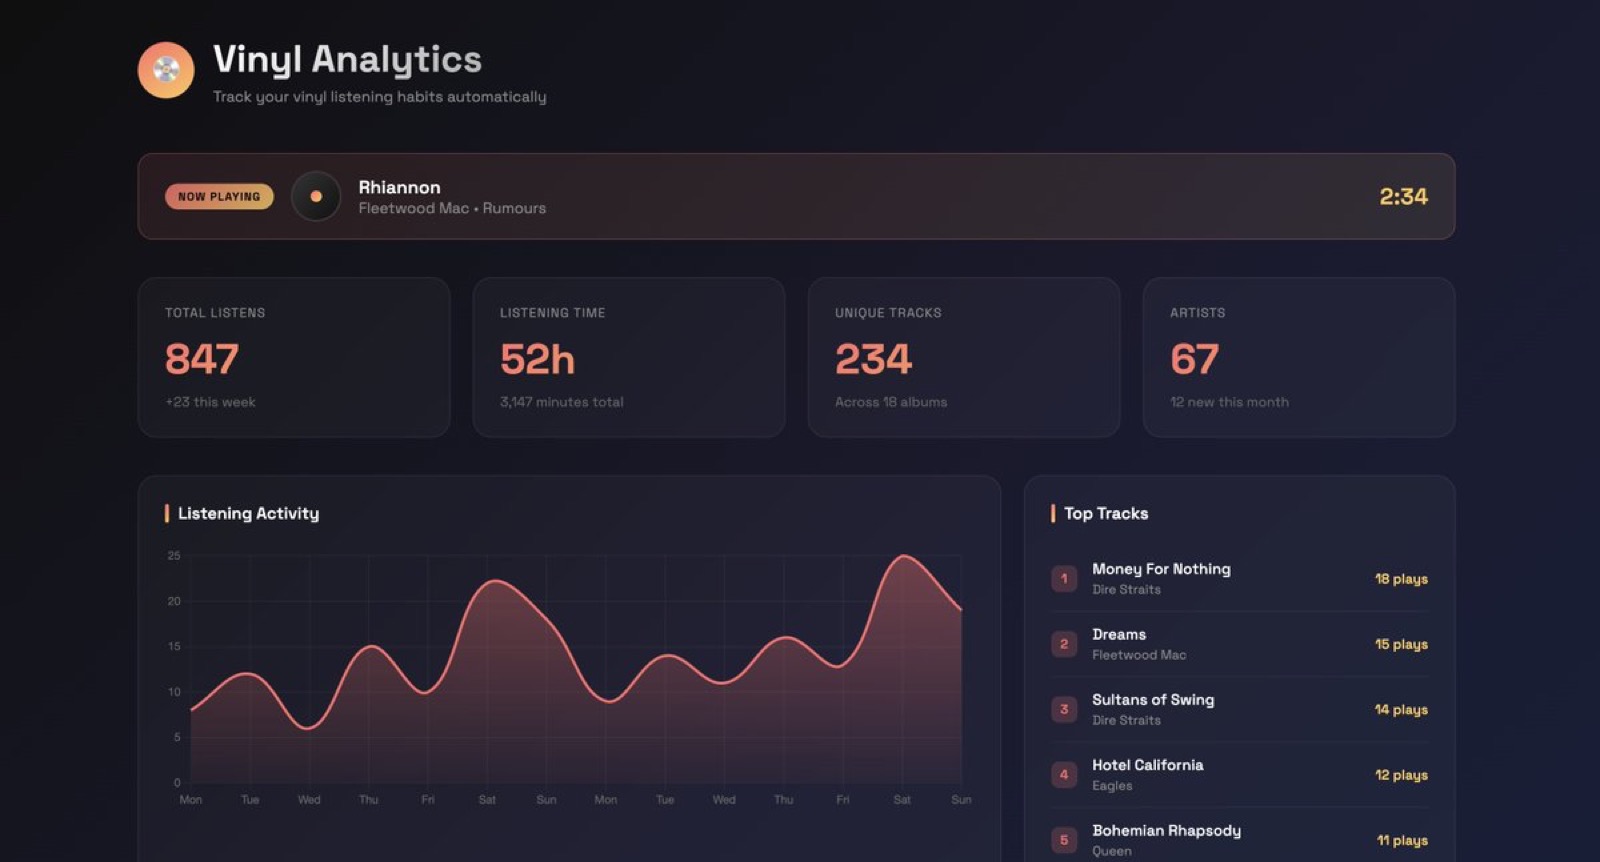Viewport: 1600px width, 862px height.
Task: Click the '14 plays' count
Action: 1401,710
